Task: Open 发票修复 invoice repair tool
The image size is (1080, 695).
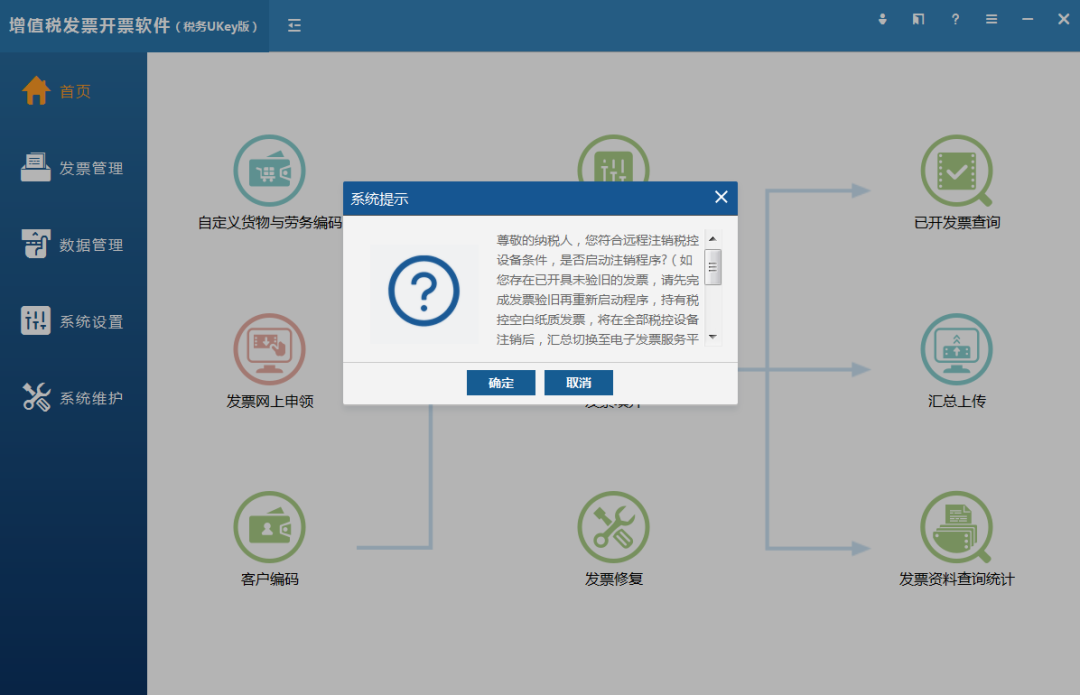Action: pos(613,526)
